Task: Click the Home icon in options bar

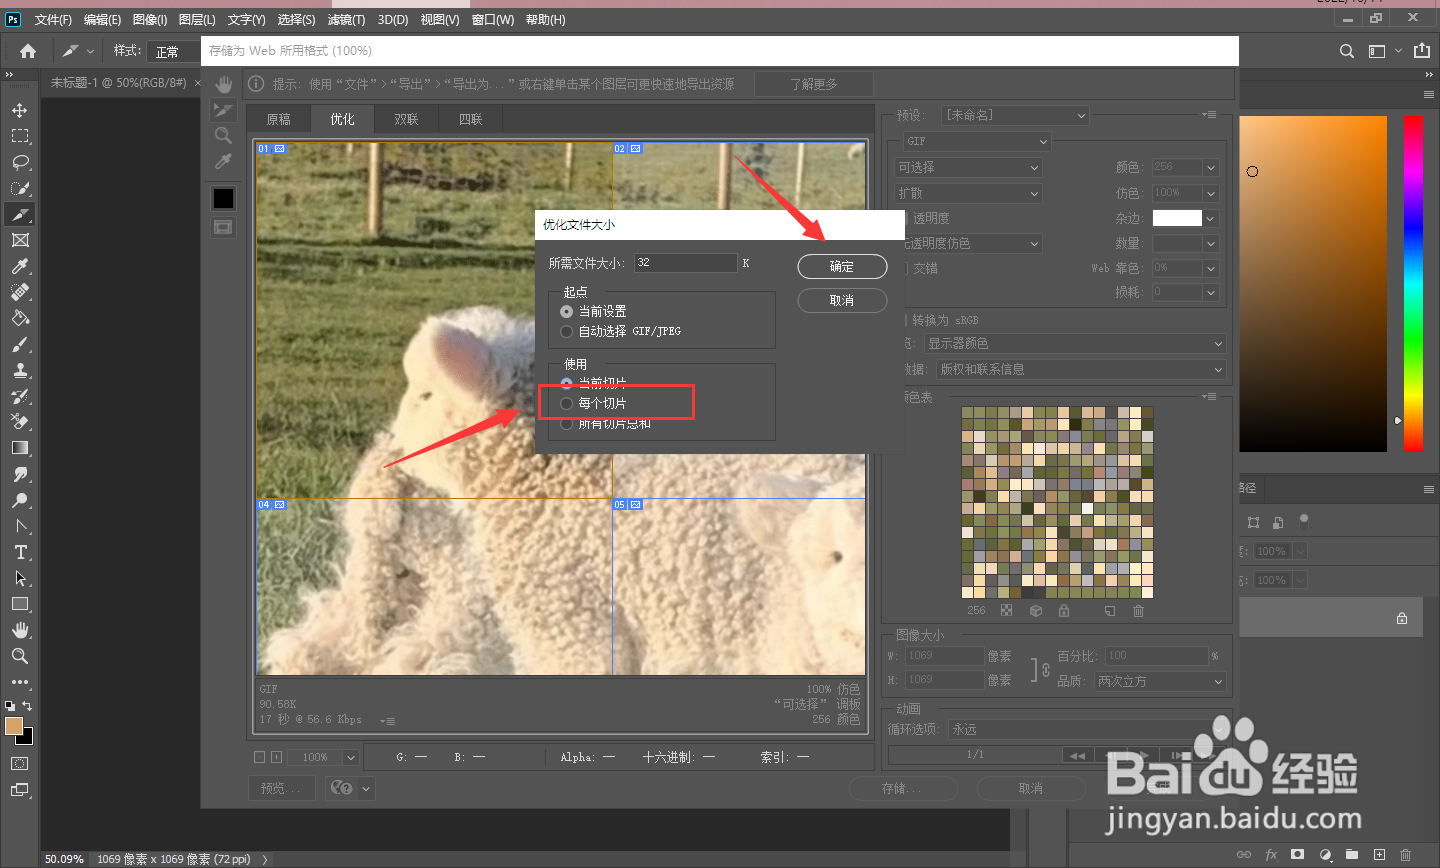Action: click(x=28, y=51)
